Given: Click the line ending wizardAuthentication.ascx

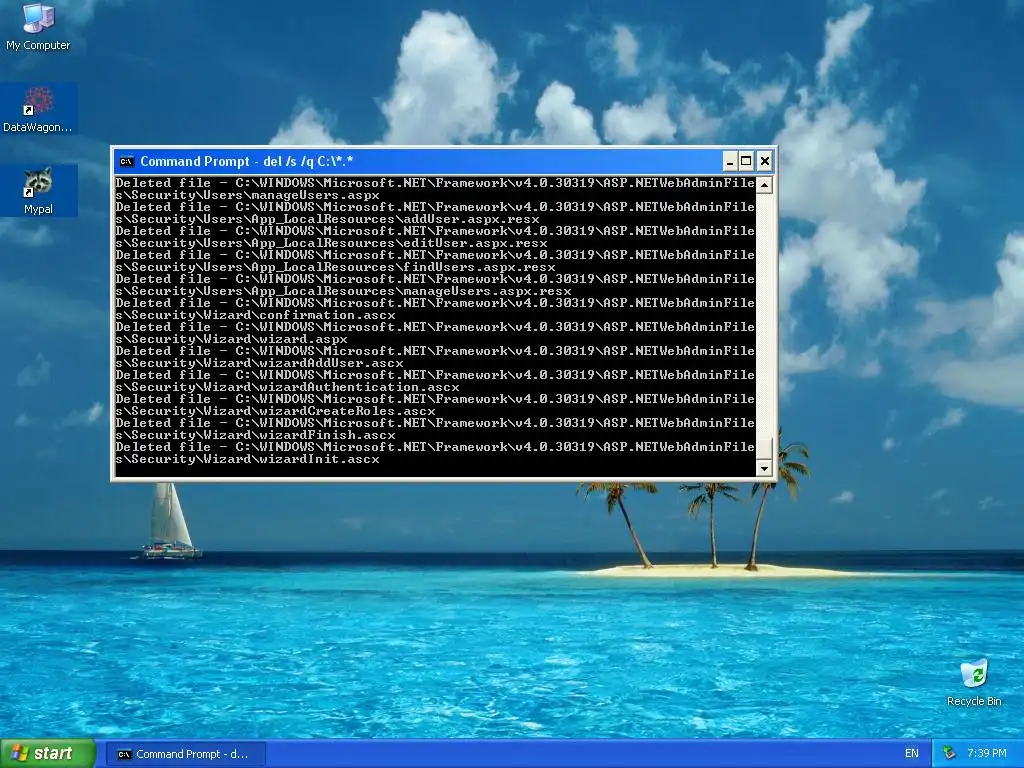Looking at the screenshot, I should 287,387.
